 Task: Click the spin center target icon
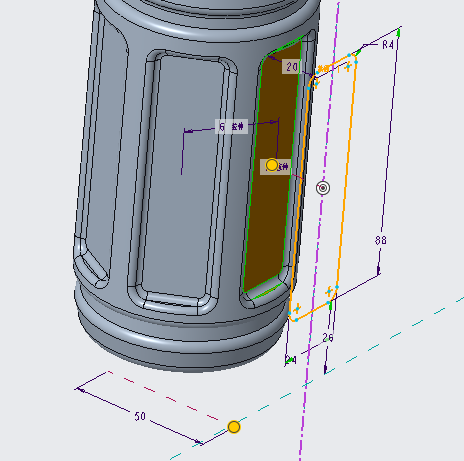pos(323,188)
